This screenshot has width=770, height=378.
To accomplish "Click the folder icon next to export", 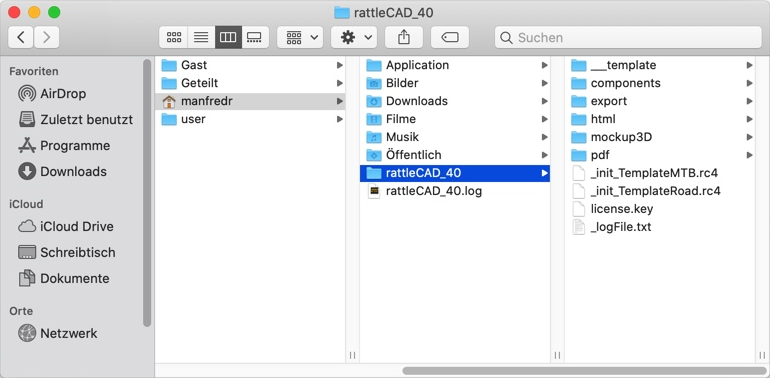I will click(x=579, y=101).
